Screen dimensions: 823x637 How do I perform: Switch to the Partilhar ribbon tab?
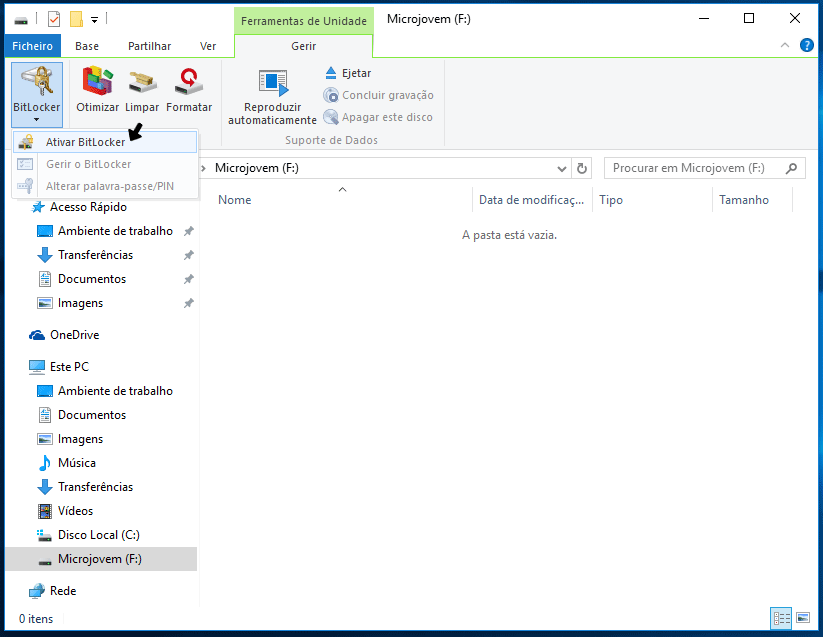tap(150, 46)
